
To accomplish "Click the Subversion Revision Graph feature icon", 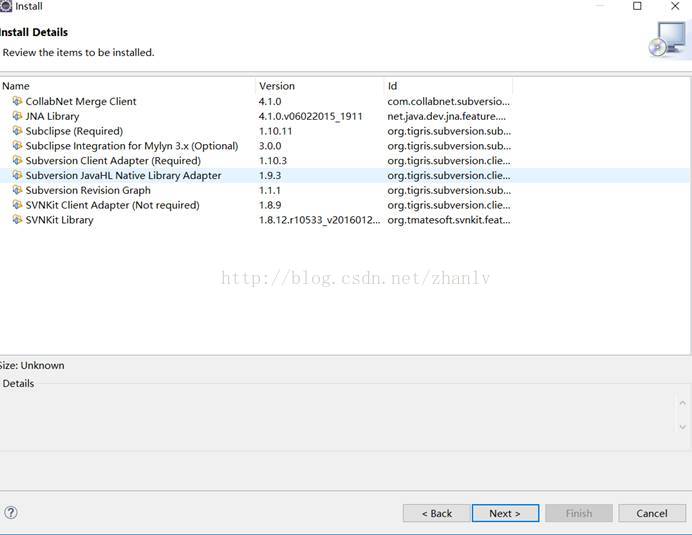I will (17, 190).
